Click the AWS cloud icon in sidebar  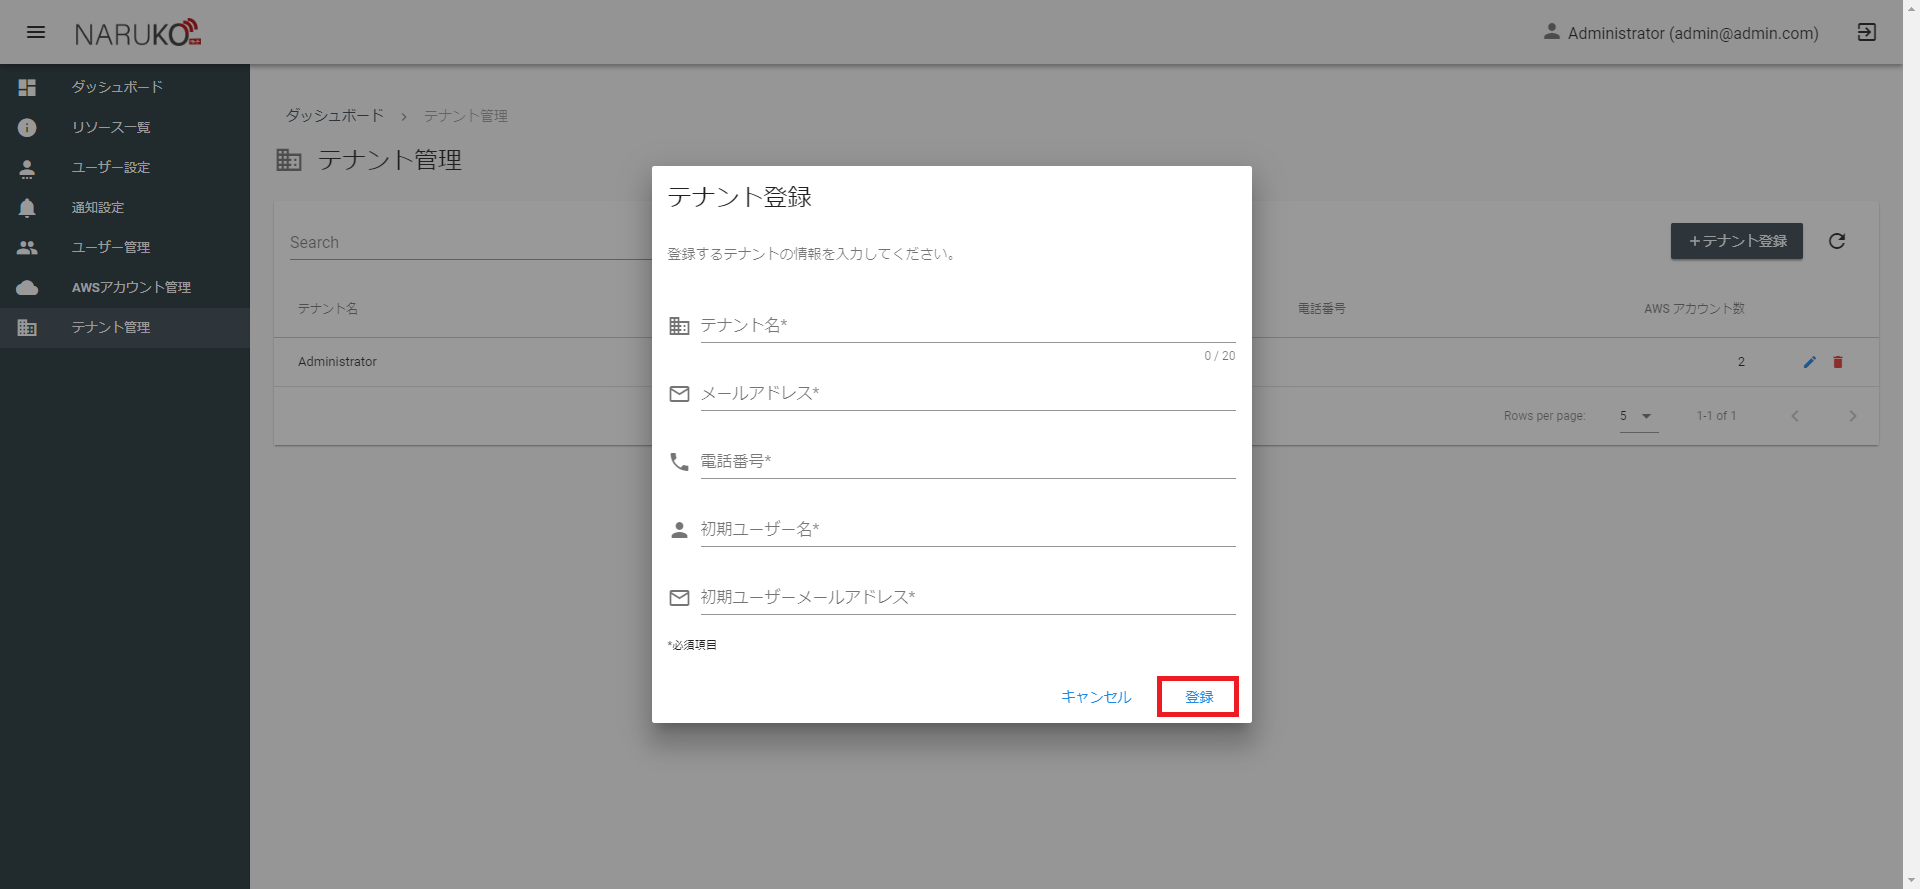pyautogui.click(x=27, y=287)
